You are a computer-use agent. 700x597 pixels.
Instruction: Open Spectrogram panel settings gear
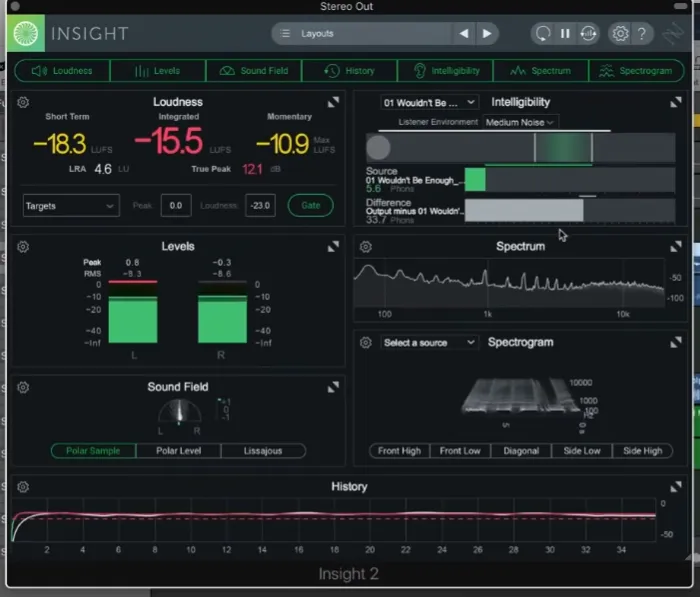pos(366,342)
